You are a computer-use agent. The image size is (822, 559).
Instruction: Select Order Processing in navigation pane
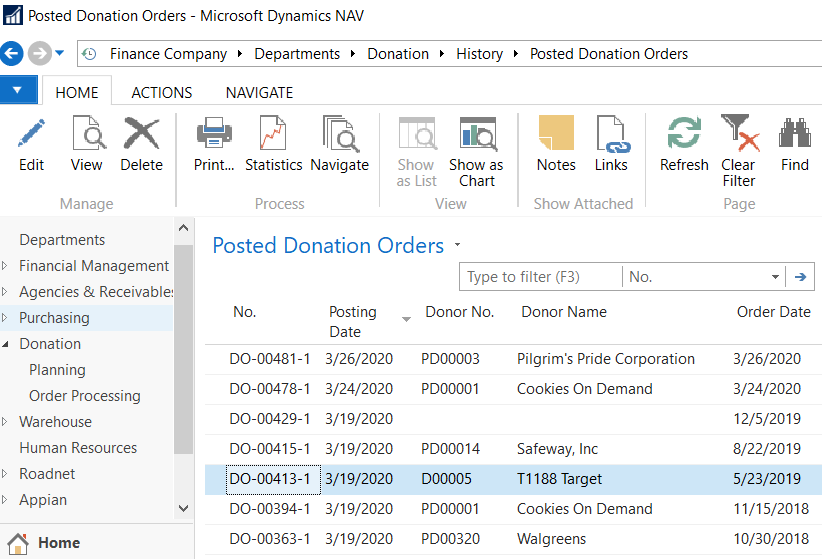(85, 396)
